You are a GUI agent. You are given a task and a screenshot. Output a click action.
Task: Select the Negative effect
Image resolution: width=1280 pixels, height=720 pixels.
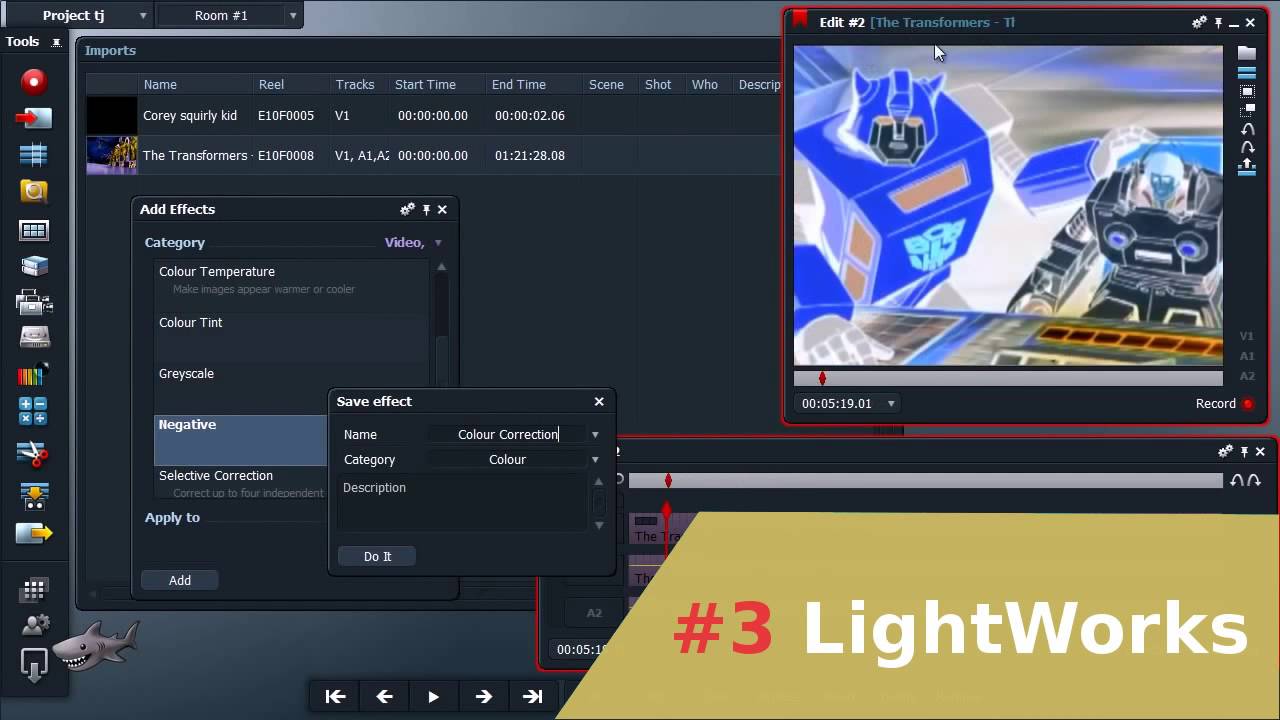point(241,440)
